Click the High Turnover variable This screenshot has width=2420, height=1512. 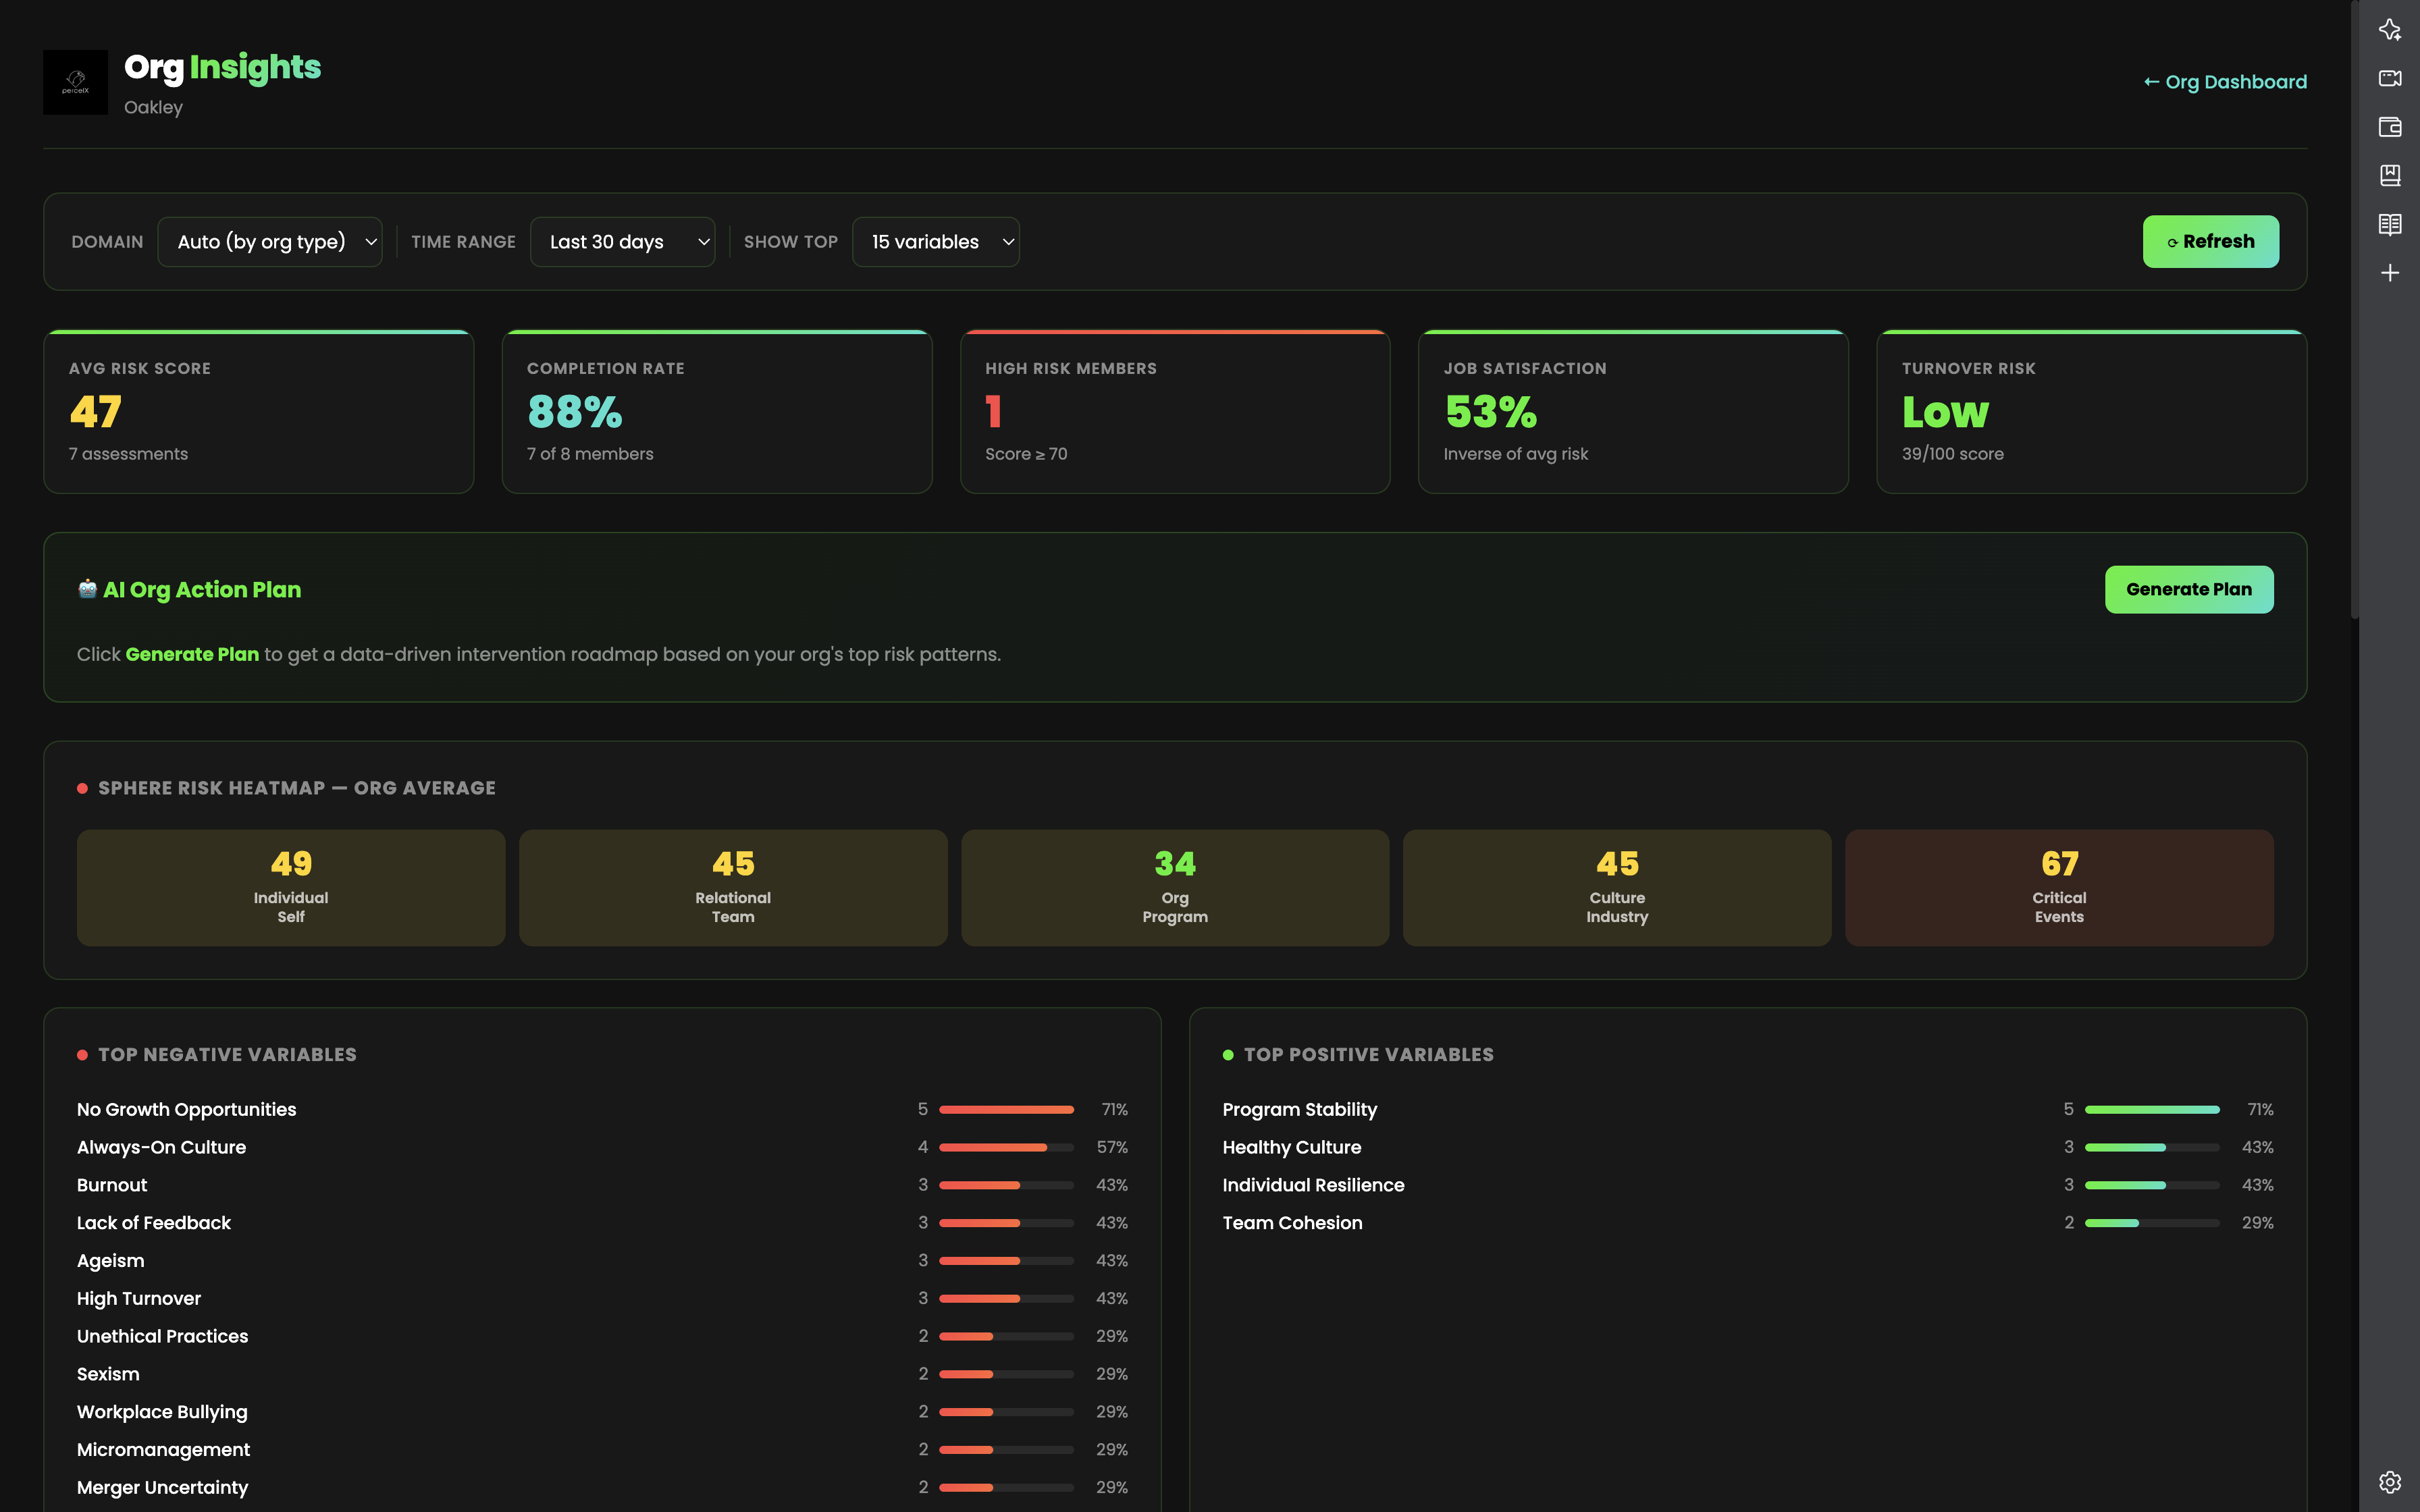pyautogui.click(x=139, y=1299)
